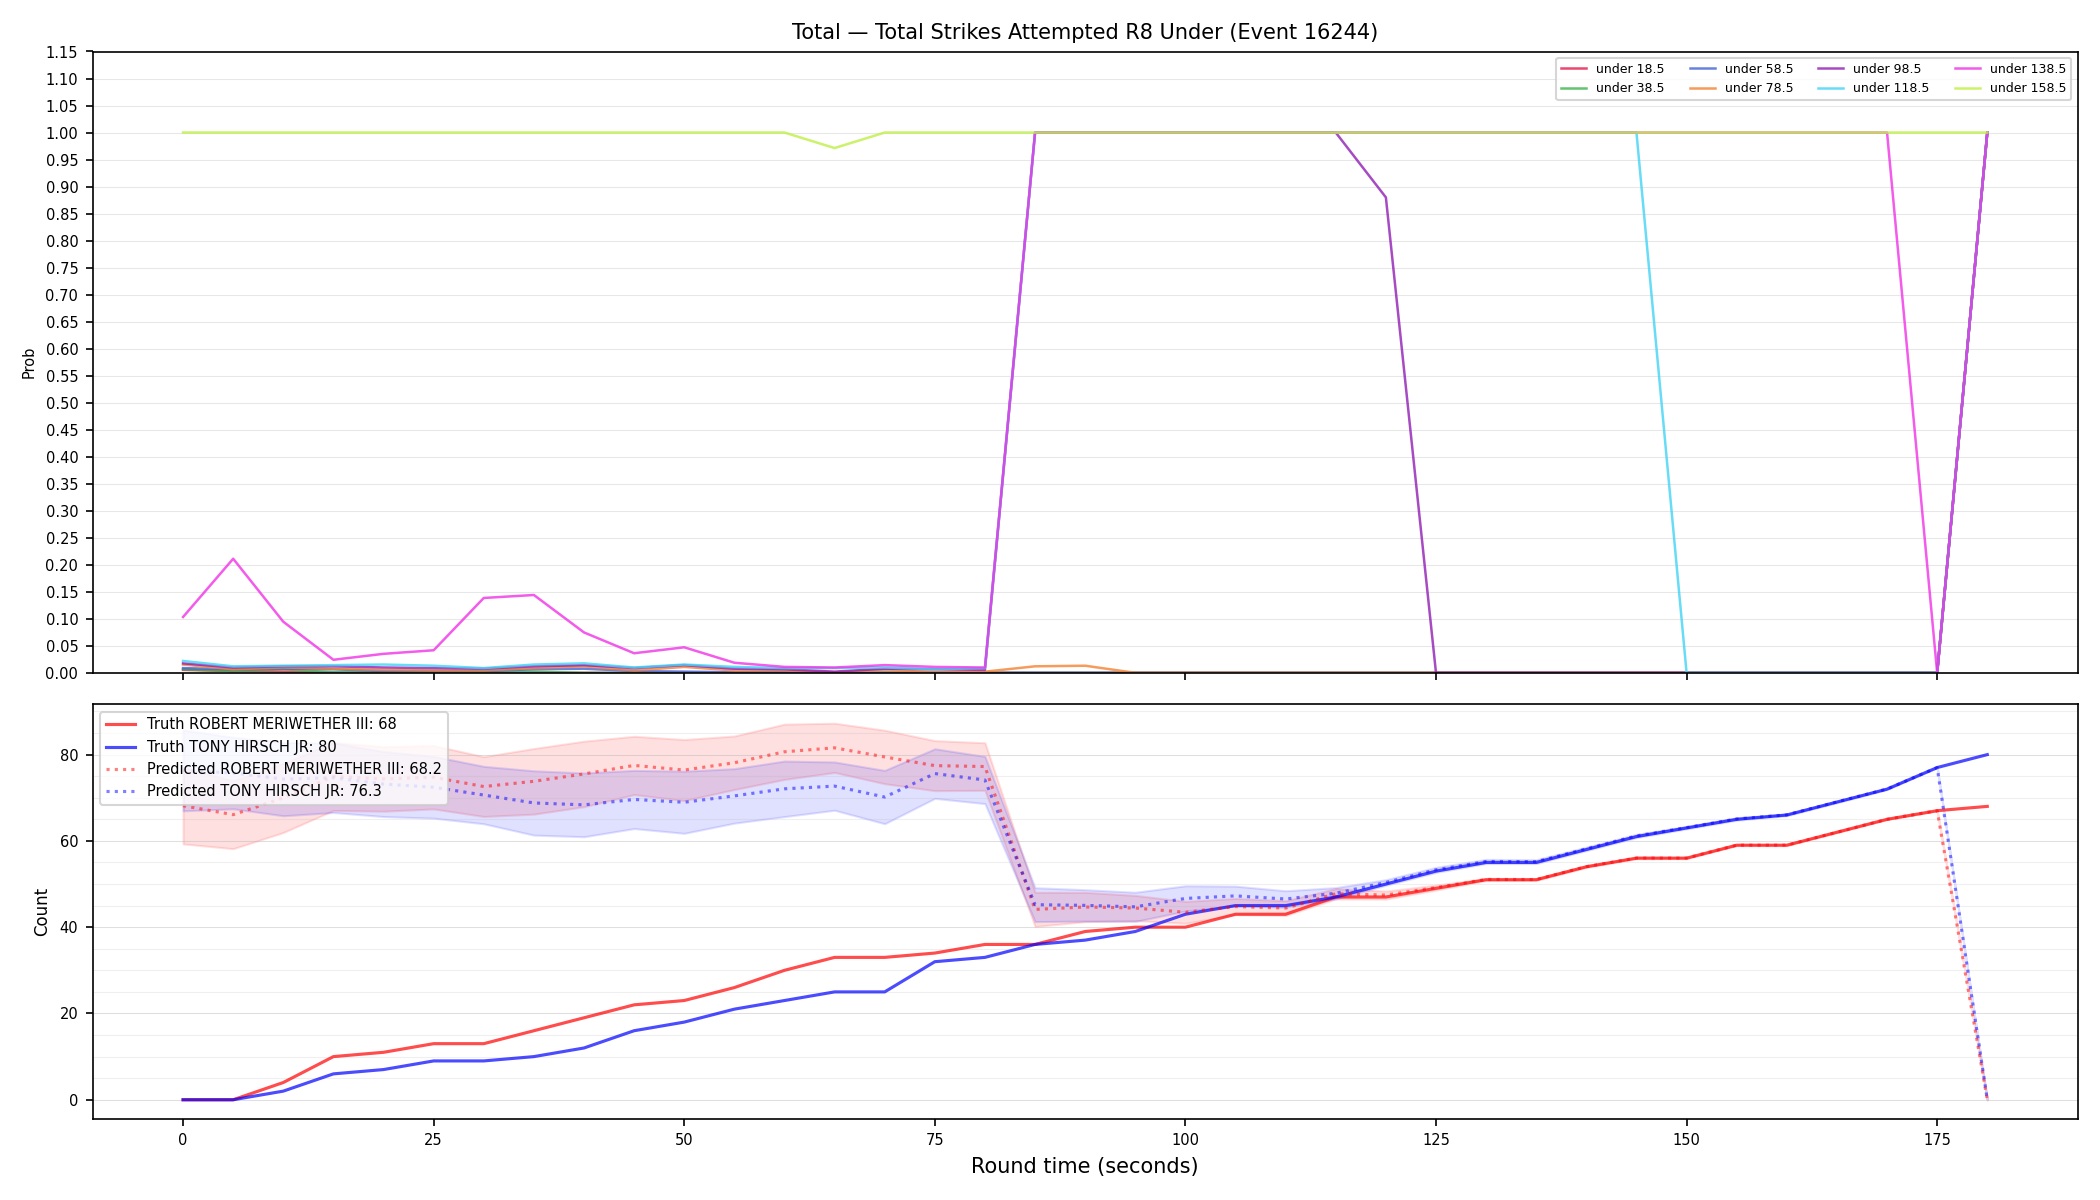Click the 0.20 tick on the Prob axis

point(62,565)
